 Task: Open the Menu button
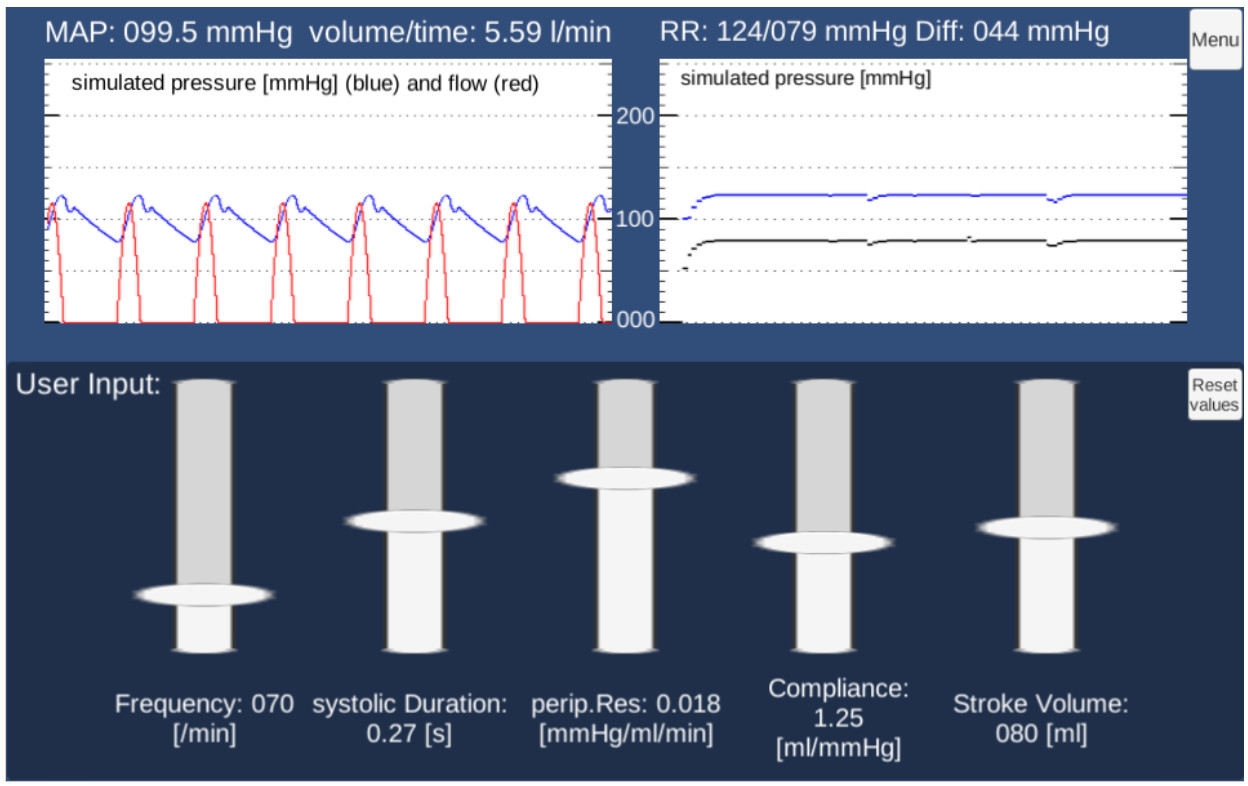click(1214, 41)
